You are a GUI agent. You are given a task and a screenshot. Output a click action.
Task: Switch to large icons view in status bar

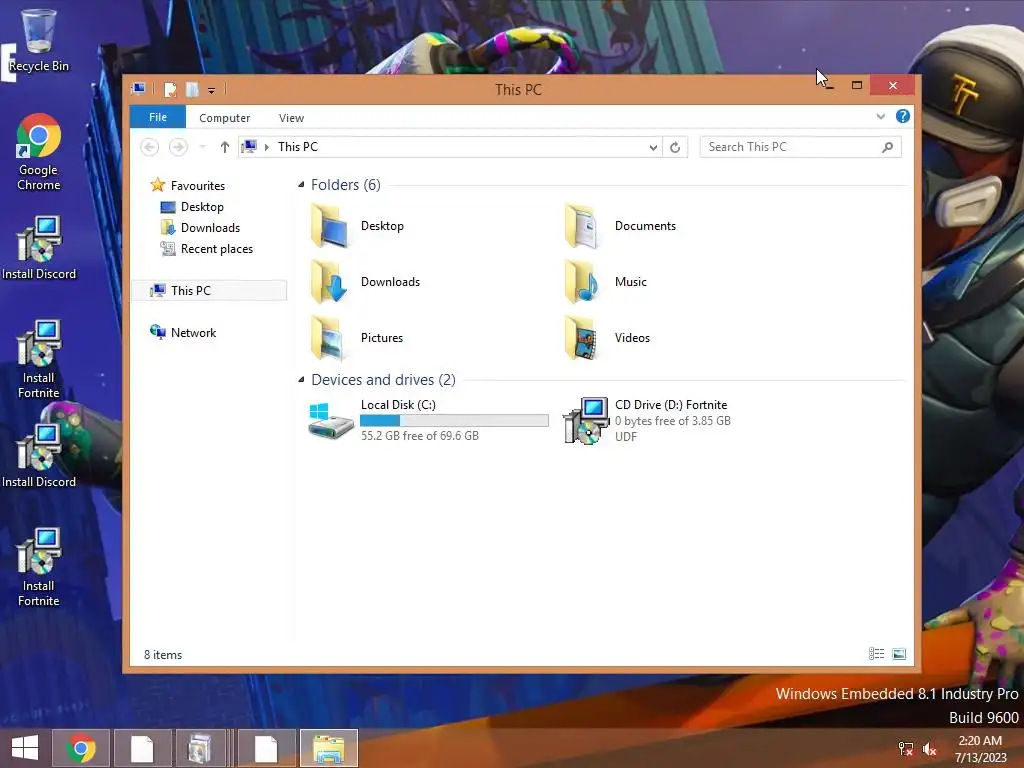(x=899, y=654)
